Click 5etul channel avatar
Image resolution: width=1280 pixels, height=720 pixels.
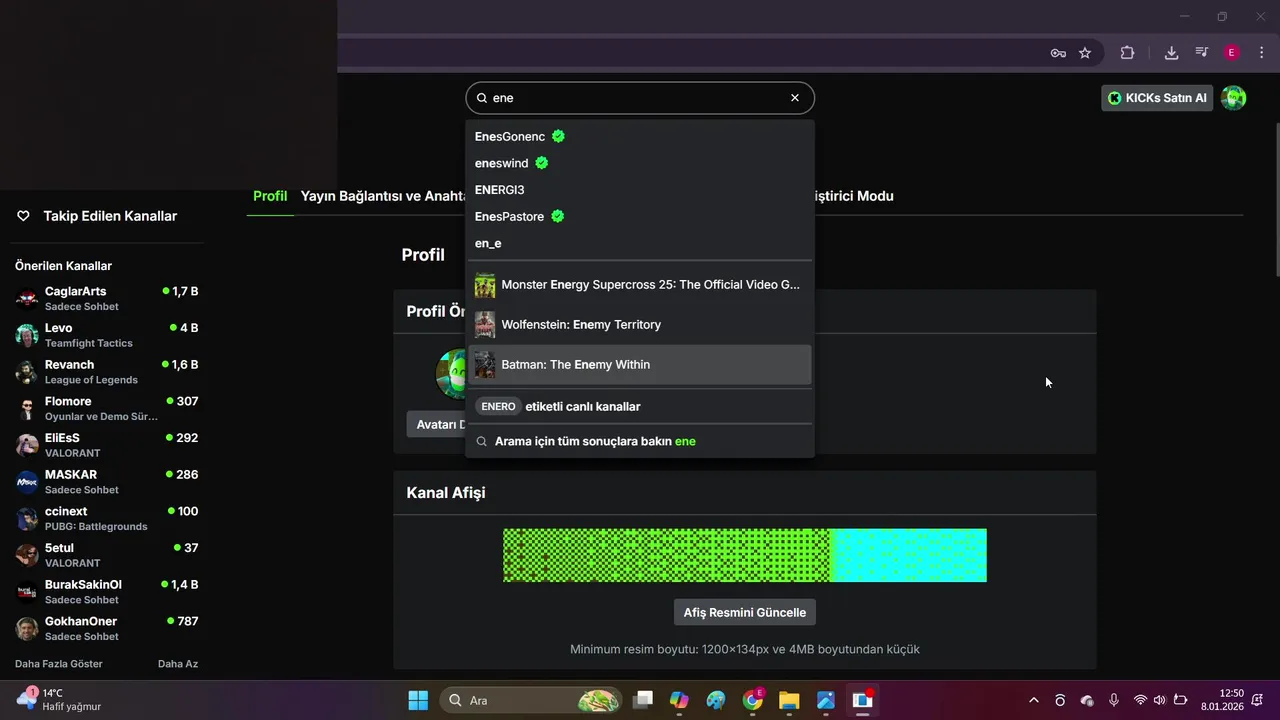tap(27, 555)
